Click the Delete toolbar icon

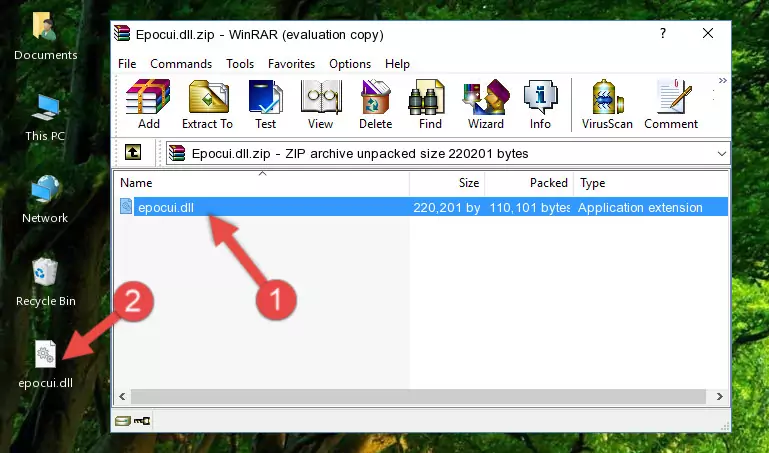tap(375, 104)
